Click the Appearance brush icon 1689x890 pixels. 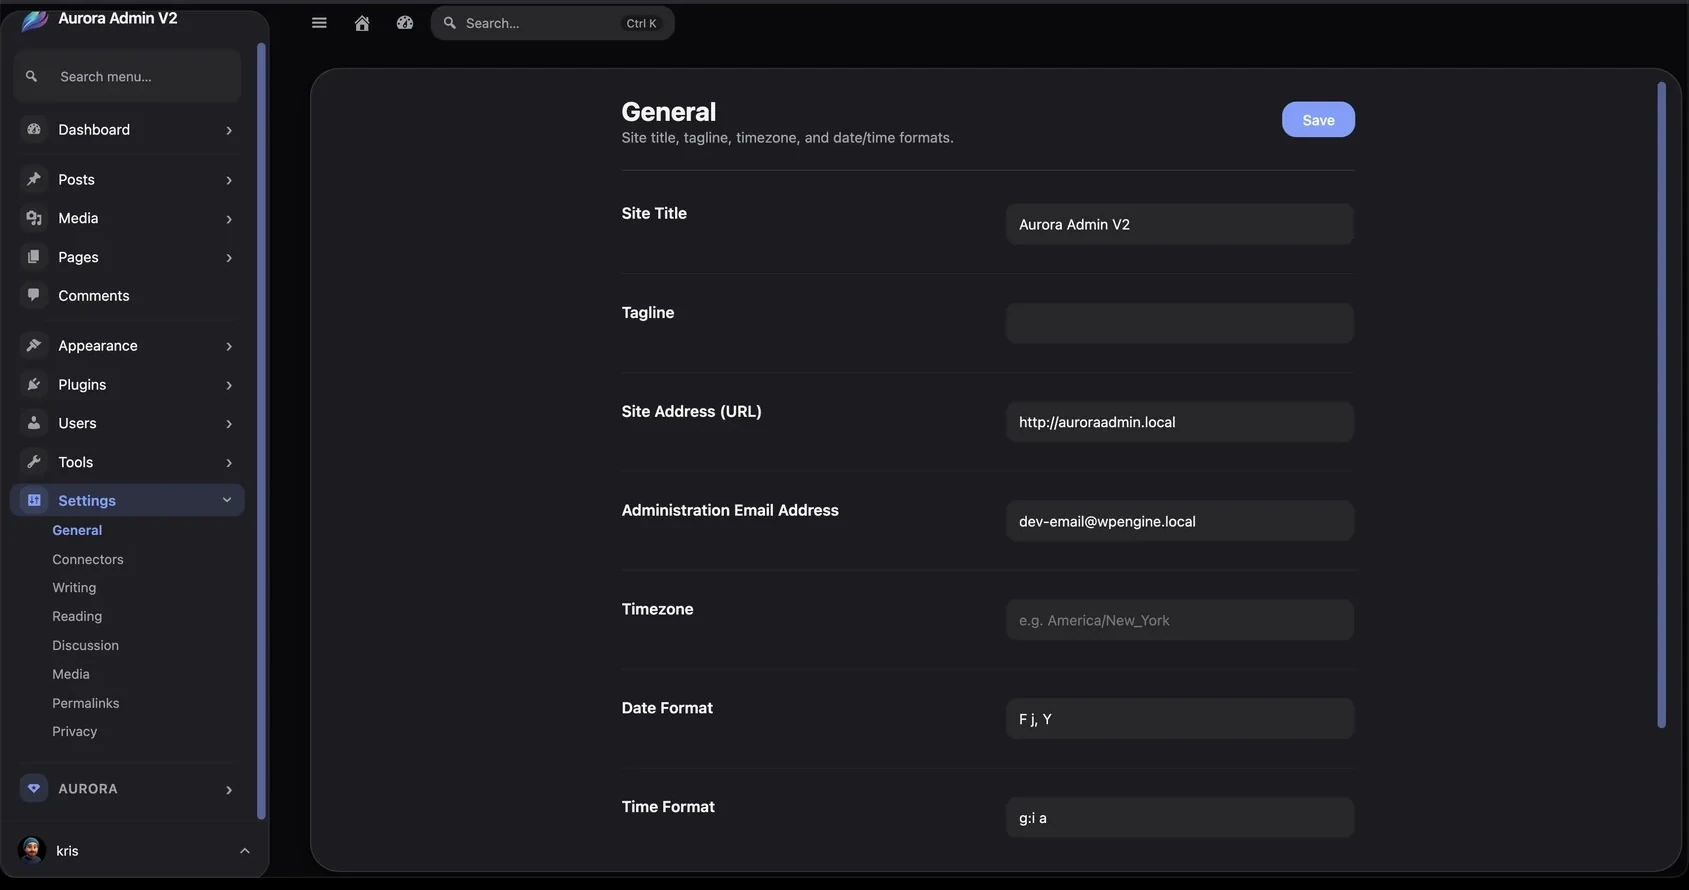coord(34,345)
